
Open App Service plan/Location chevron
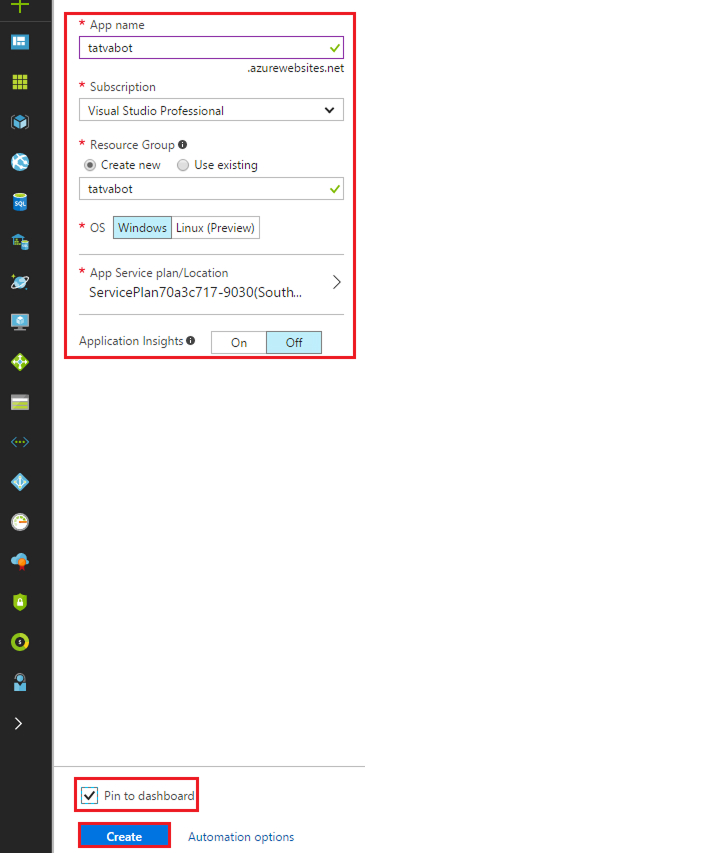[x=337, y=282]
